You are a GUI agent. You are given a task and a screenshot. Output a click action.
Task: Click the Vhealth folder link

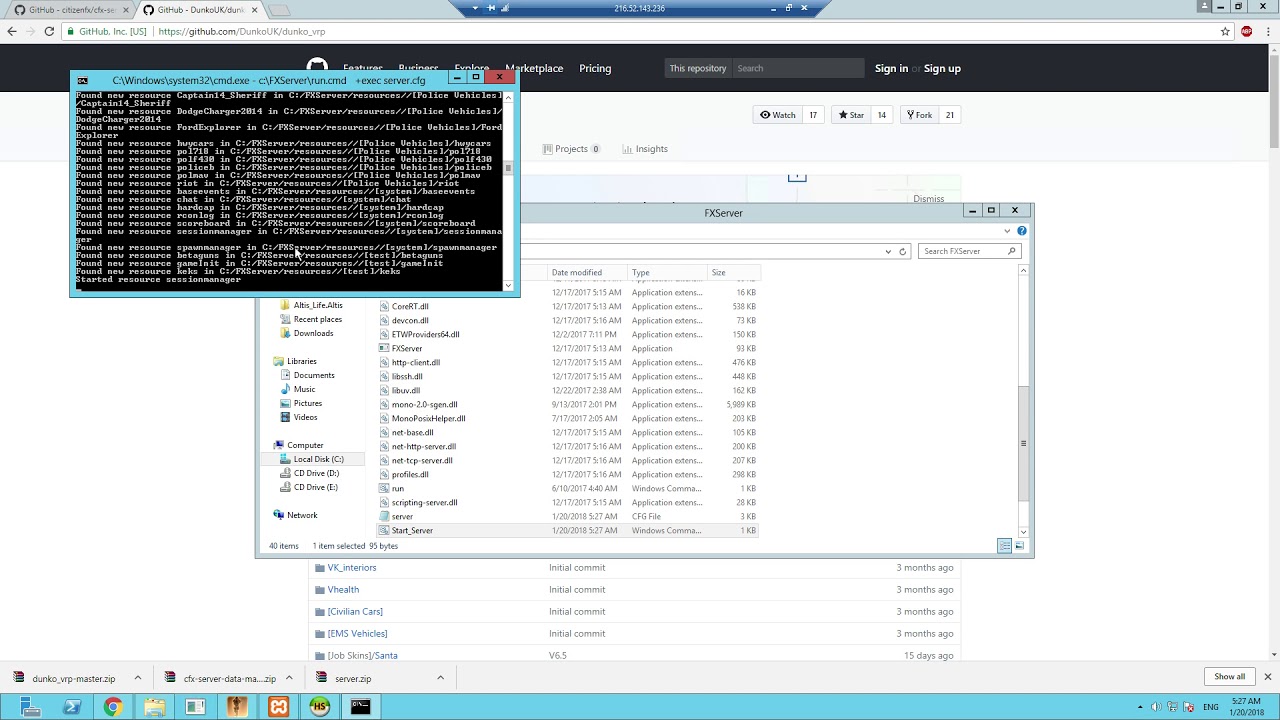point(343,589)
